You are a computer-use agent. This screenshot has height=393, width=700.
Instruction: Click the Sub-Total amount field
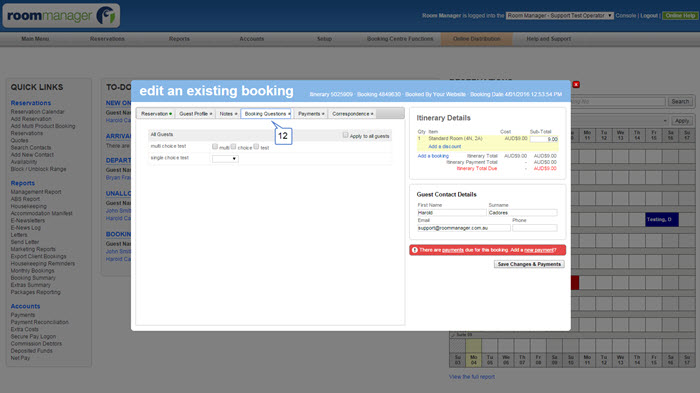click(544, 139)
